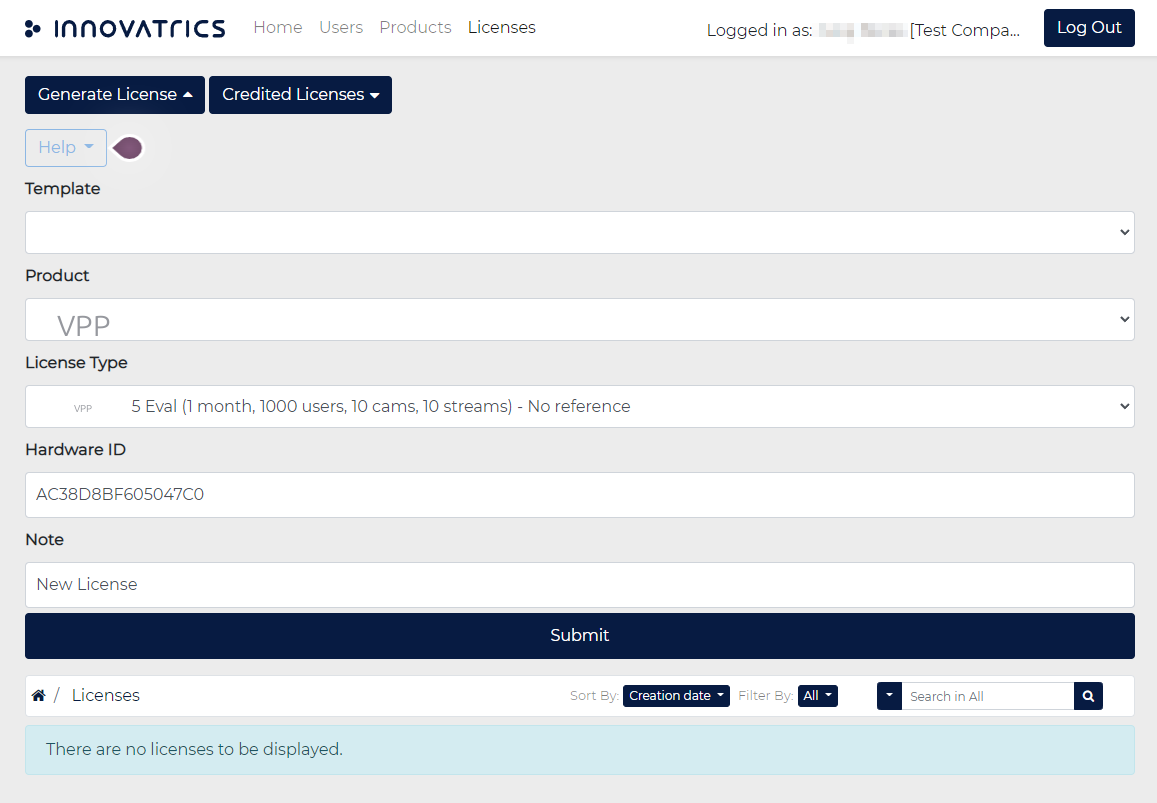
Task: Click the Hardware ID label
Action: point(75,449)
